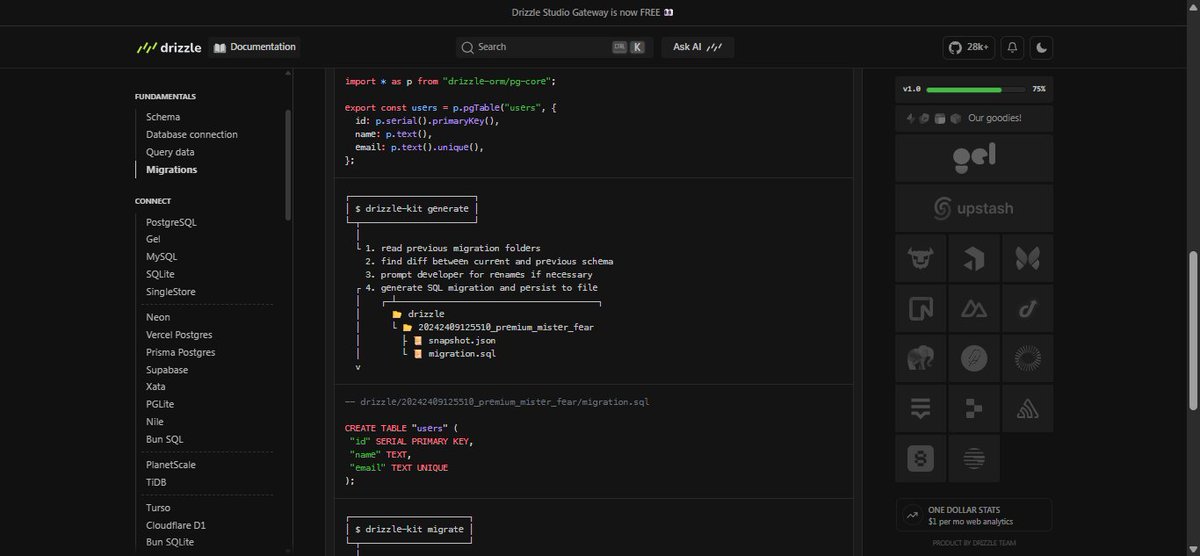Focus the Search input field
Image resolution: width=1200 pixels, height=556 pixels.
click(553, 47)
